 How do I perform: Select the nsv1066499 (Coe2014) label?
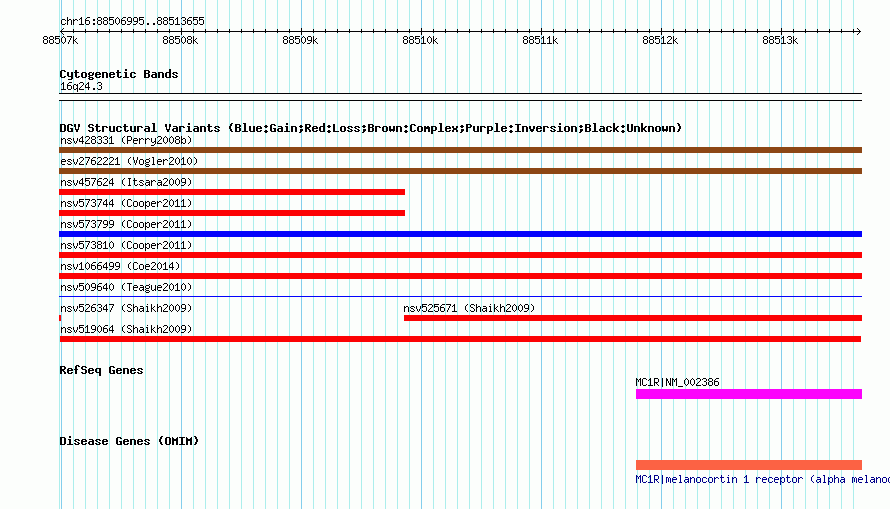[x=120, y=266]
